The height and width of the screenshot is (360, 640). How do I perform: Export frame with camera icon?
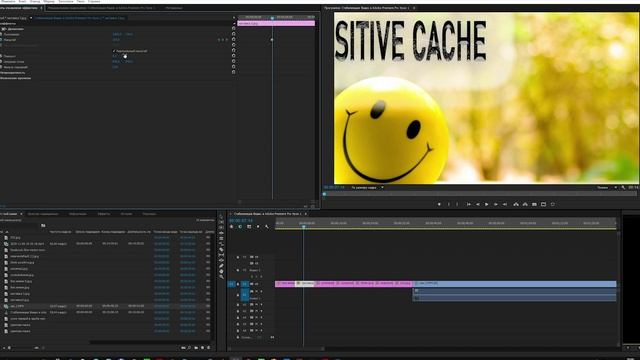[534, 204]
